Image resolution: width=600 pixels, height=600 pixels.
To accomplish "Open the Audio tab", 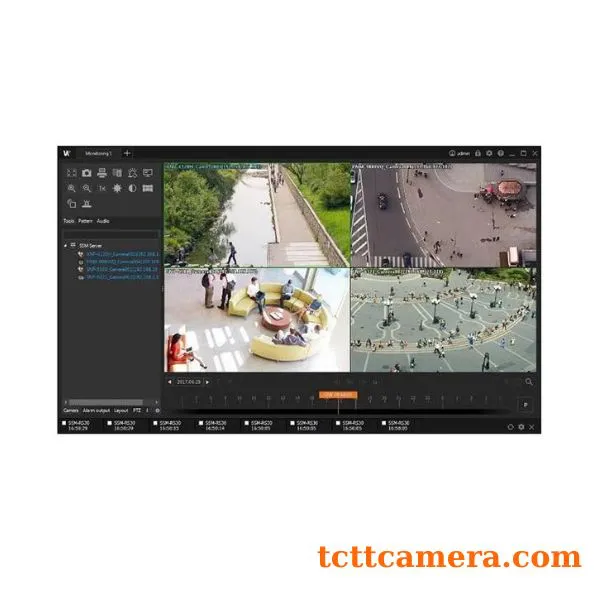I will [104, 220].
